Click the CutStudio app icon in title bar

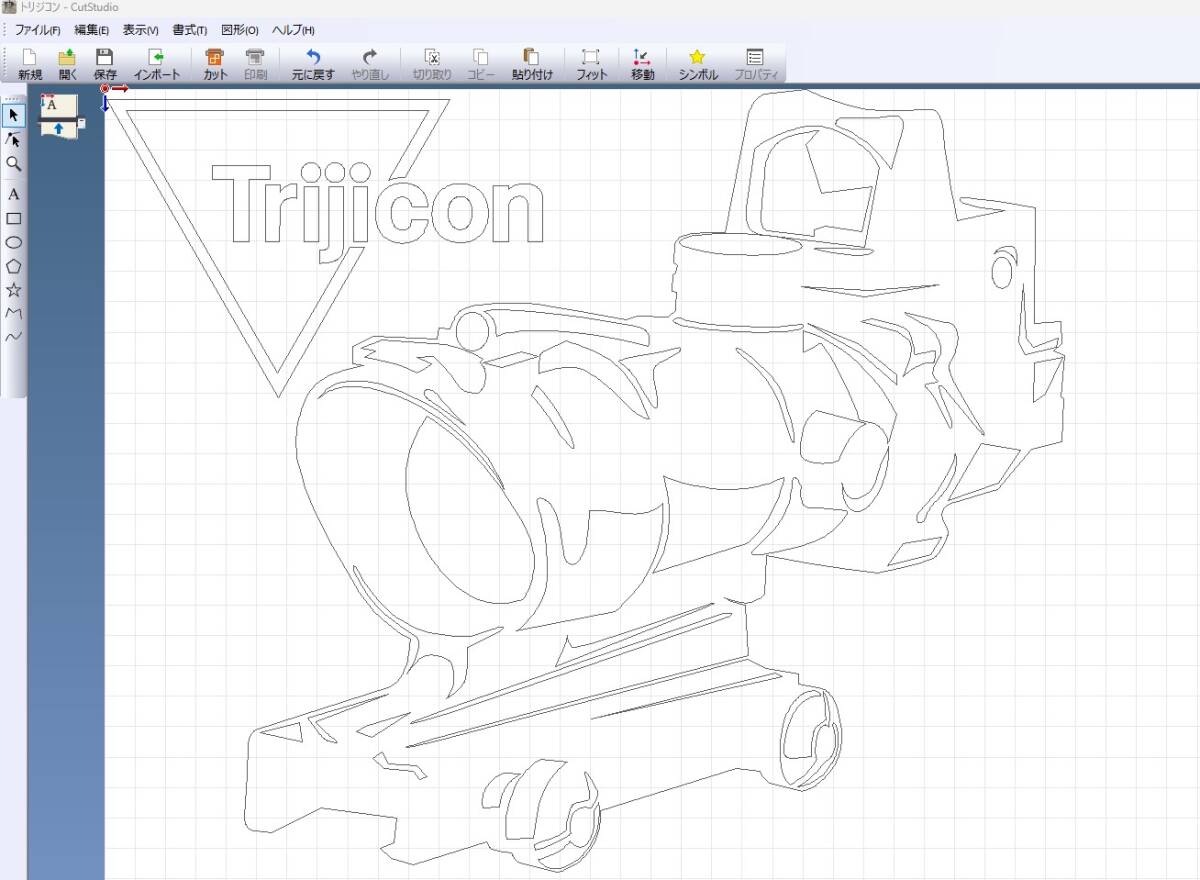(x=9, y=7)
